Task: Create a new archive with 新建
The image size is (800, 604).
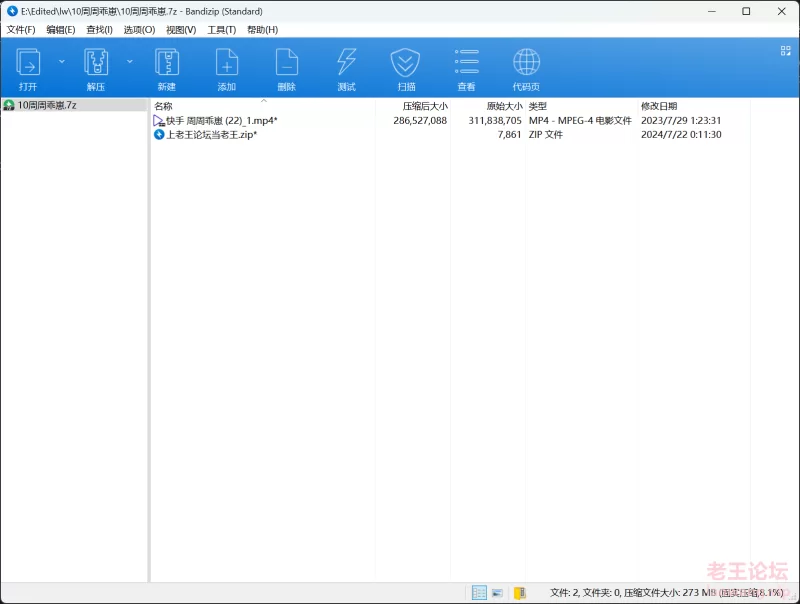Action: click(x=167, y=62)
